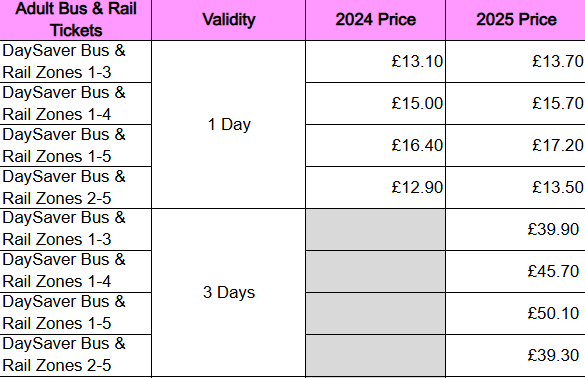
Task: Click the £13.10 price cell
Action: 375,62
